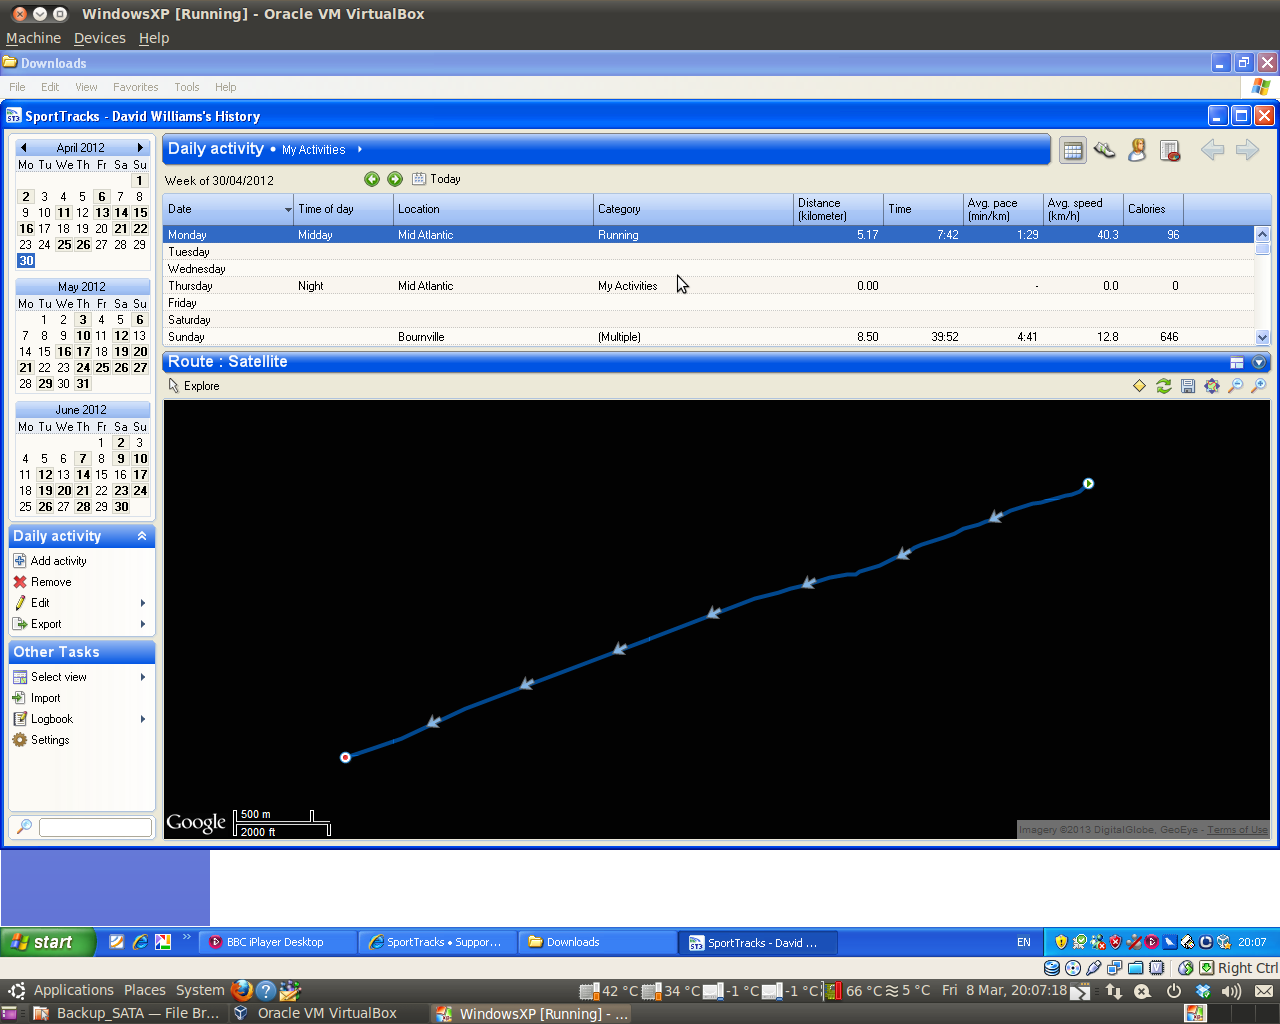Navigate back with the grey left arrow

tap(1212, 150)
